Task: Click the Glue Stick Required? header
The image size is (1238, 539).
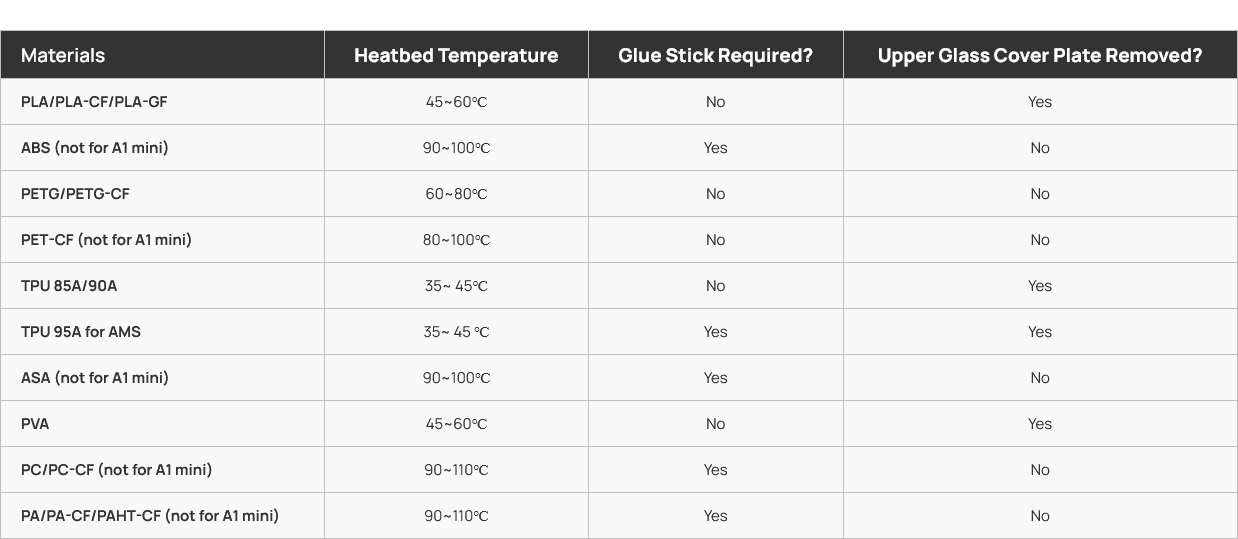Action: (x=715, y=55)
